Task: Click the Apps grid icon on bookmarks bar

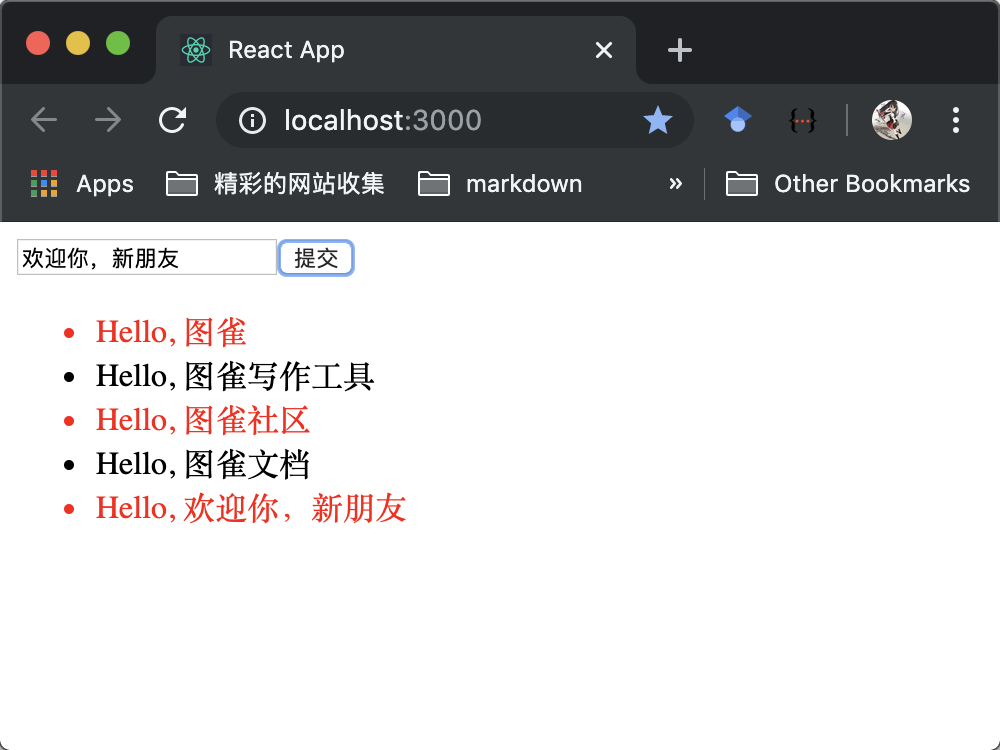Action: pos(43,183)
